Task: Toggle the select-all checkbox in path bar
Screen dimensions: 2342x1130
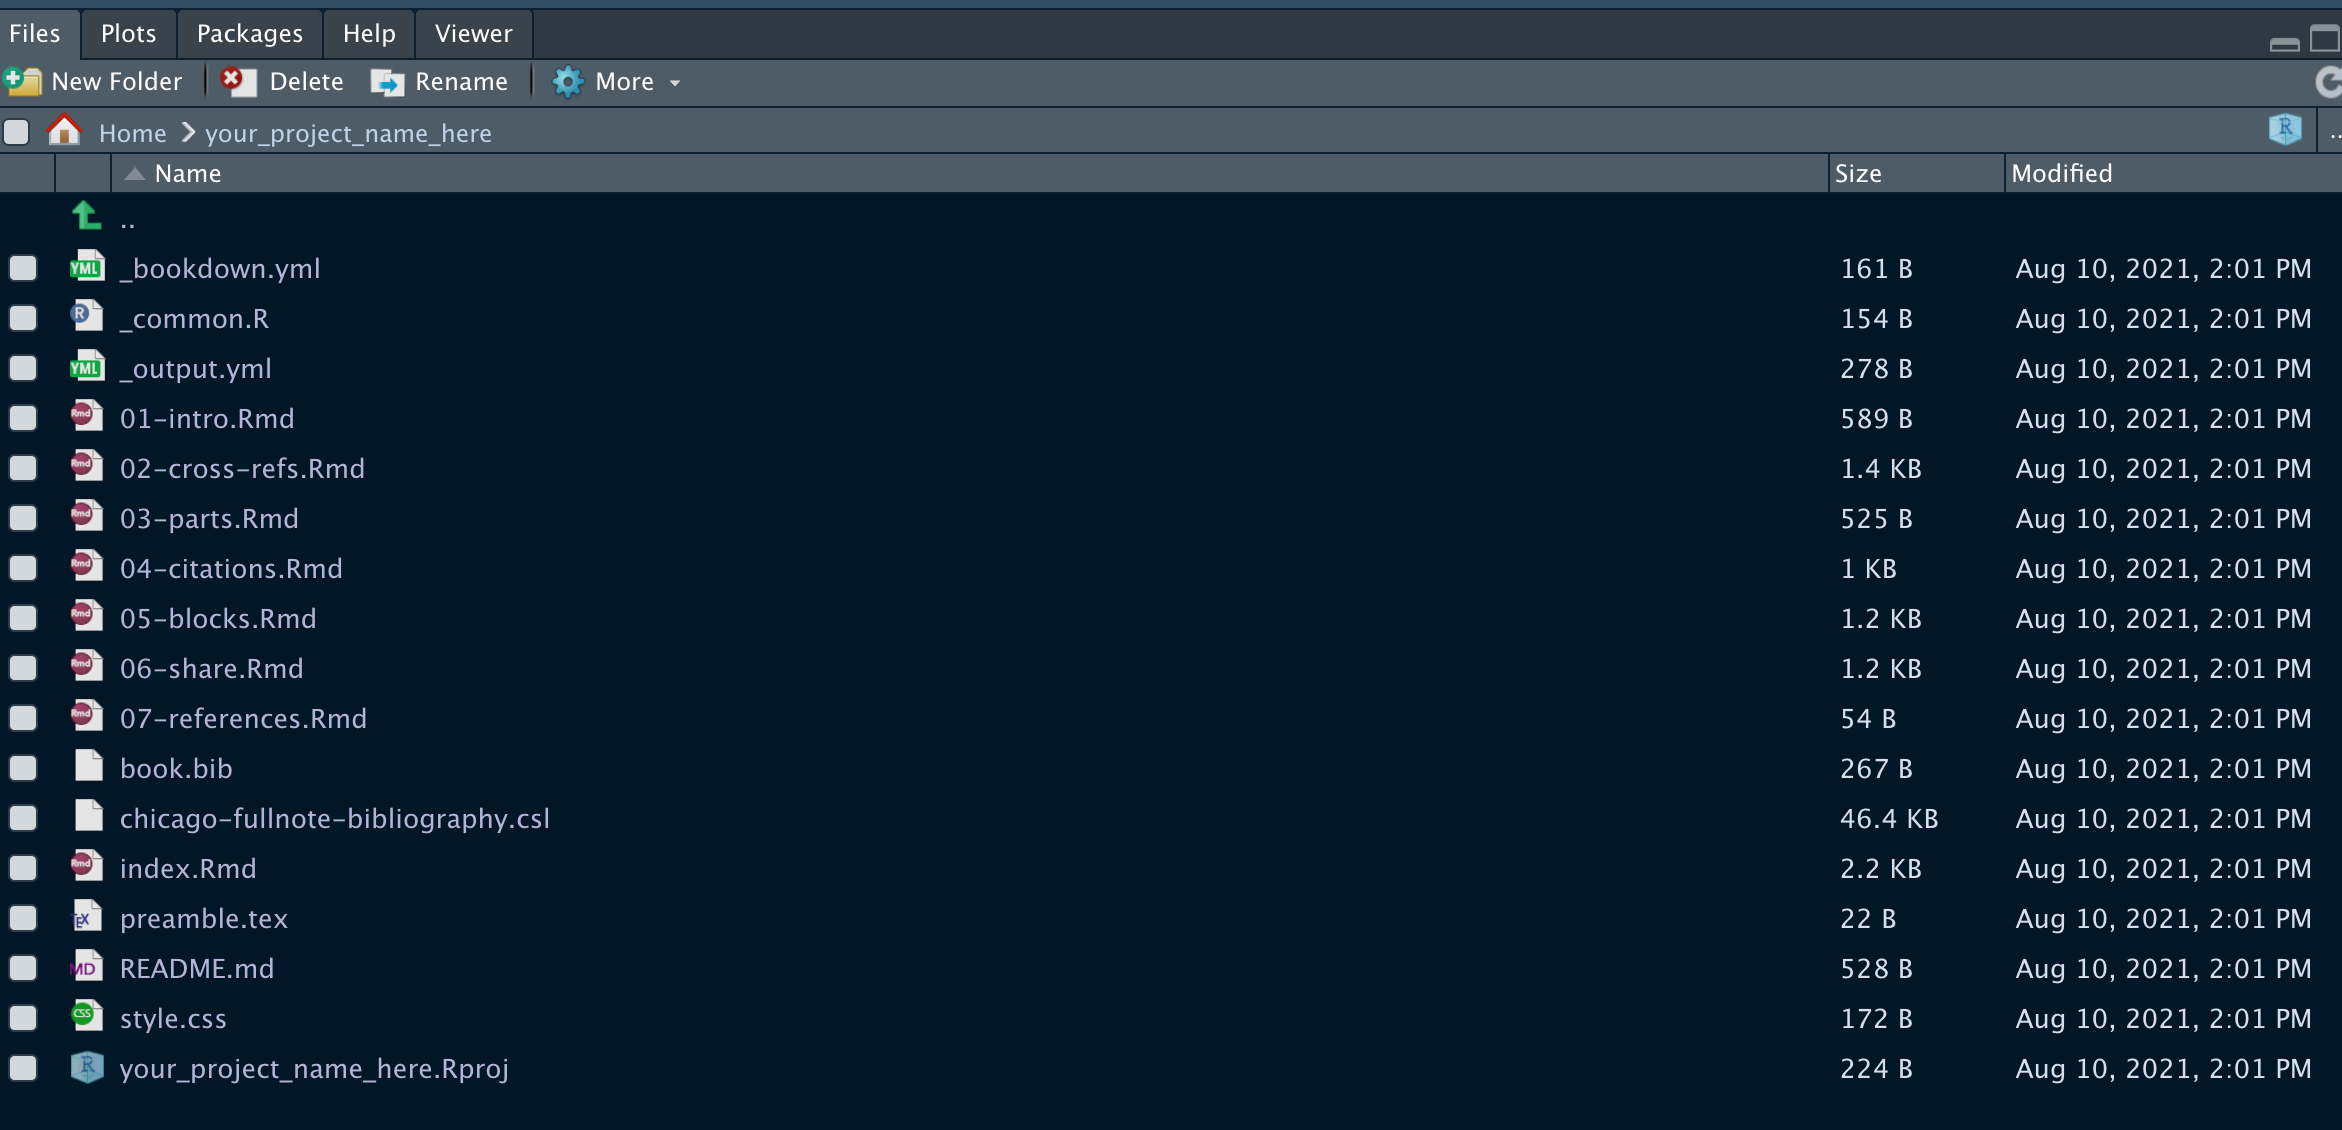Action: pos(16,132)
